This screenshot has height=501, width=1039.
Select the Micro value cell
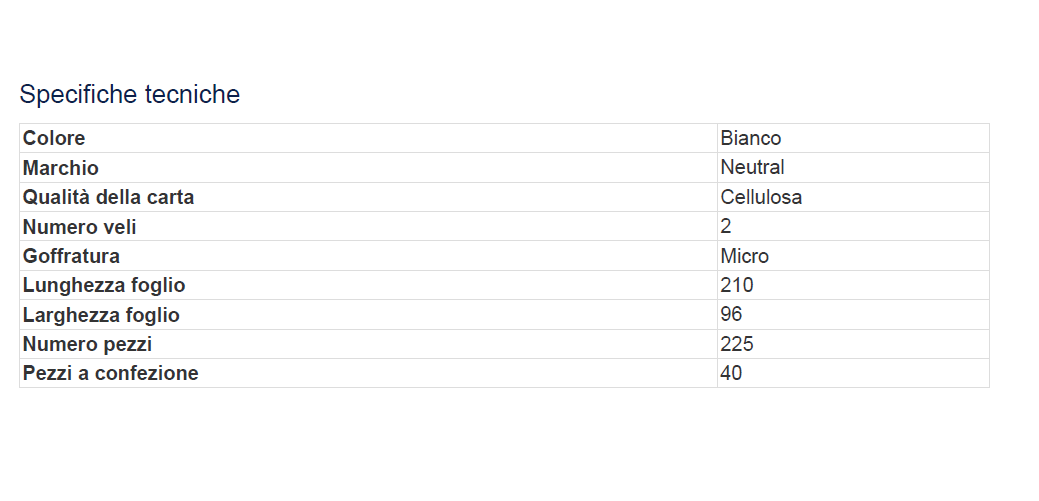click(x=744, y=256)
